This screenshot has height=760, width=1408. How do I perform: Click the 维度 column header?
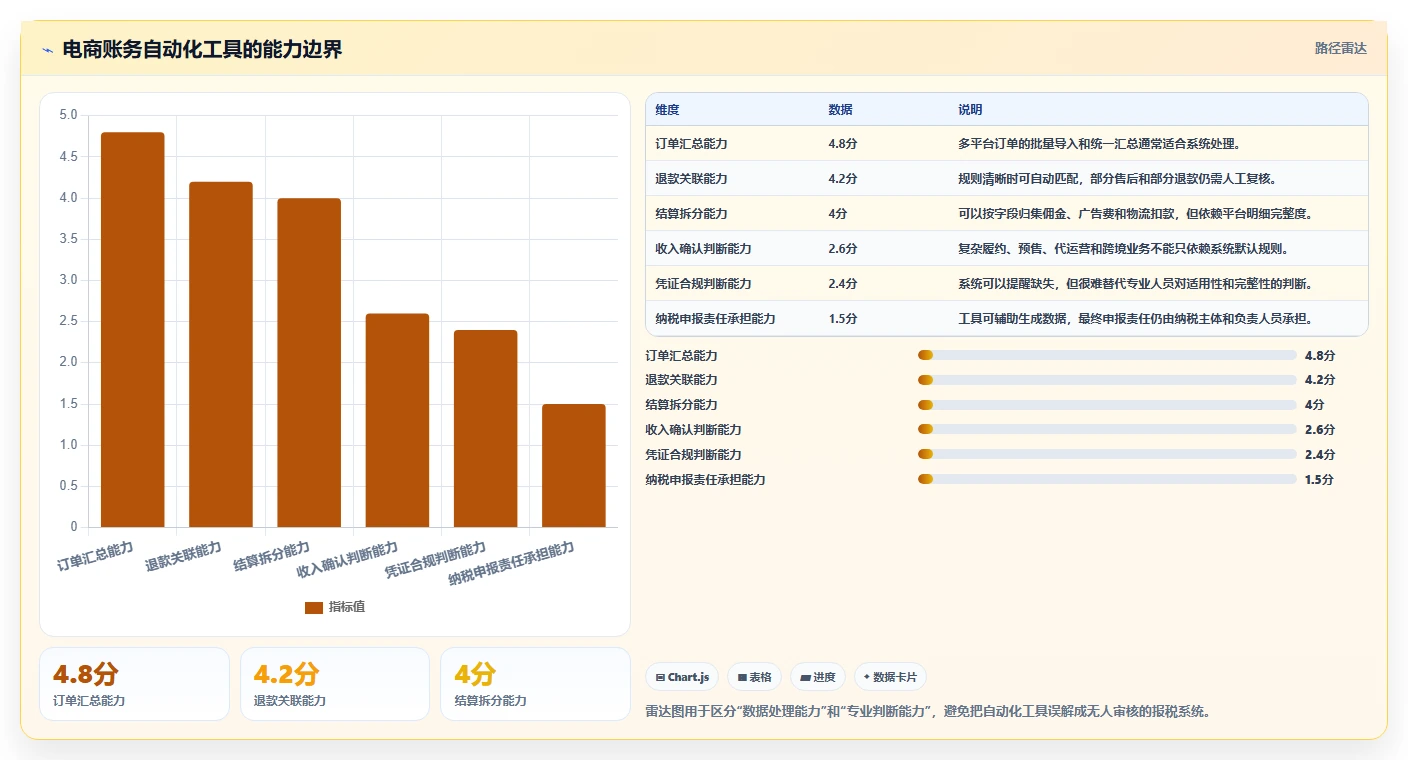tap(667, 109)
